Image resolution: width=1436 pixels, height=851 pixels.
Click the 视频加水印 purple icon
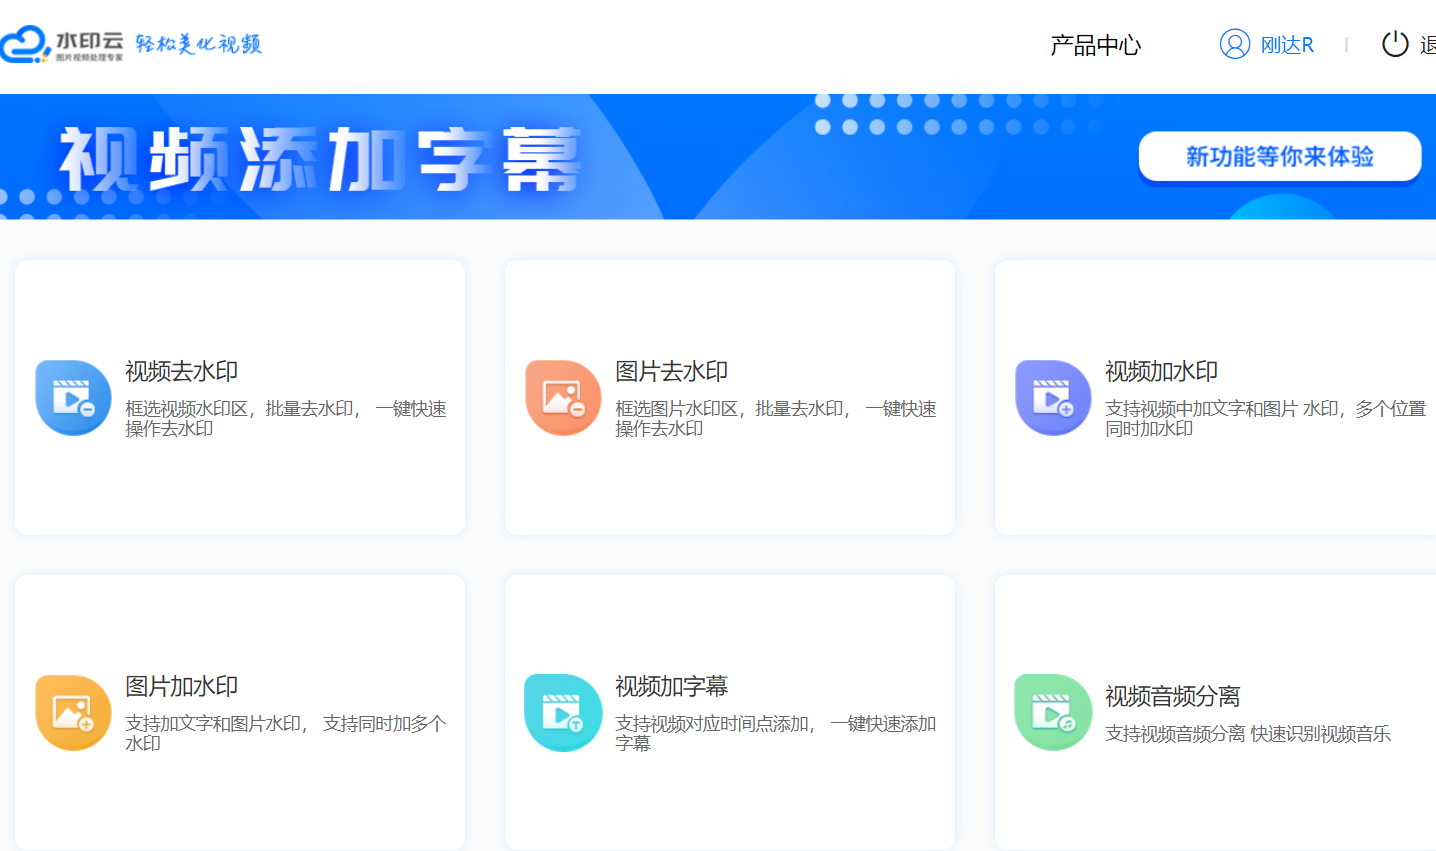coord(1053,398)
